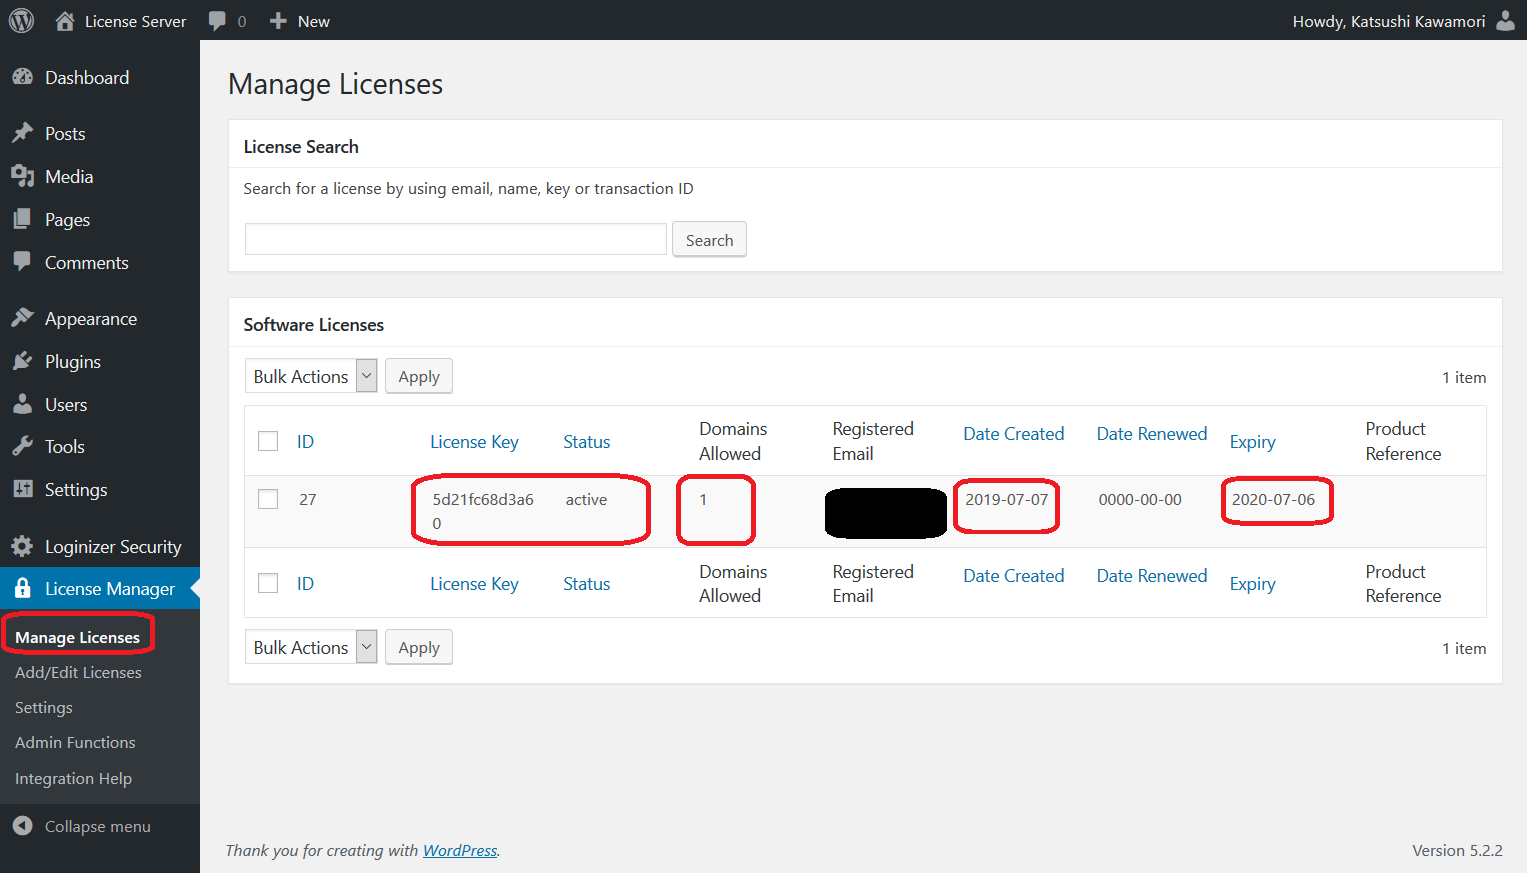The width and height of the screenshot is (1527, 873).
Task: Click the Collapse menu arrow icon
Action: (x=22, y=826)
